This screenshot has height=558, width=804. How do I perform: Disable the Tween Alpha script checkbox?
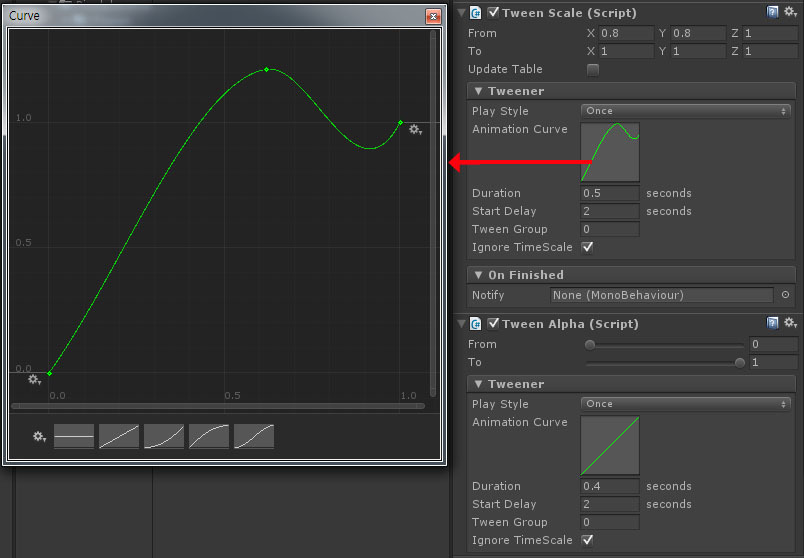(493, 323)
